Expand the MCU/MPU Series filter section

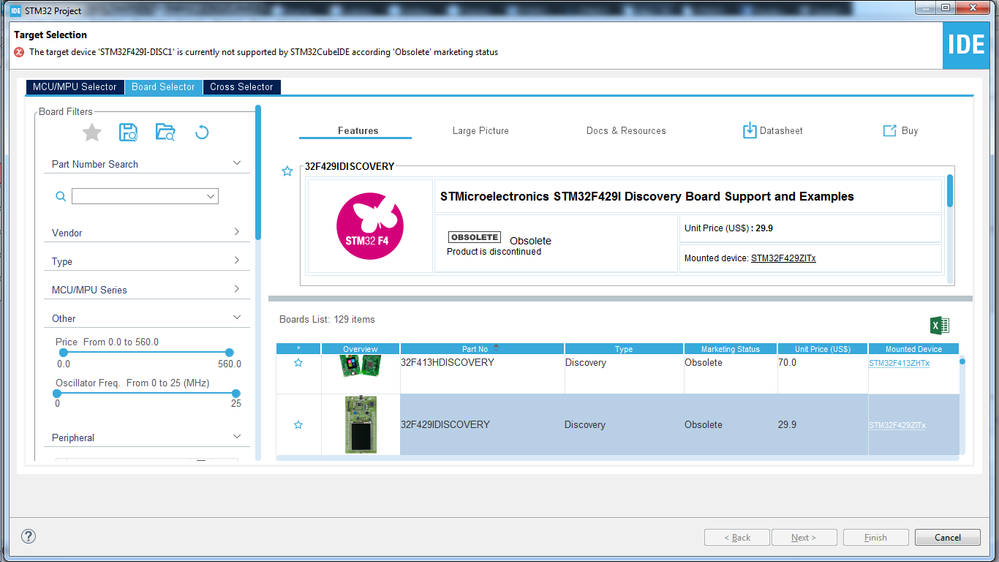pos(236,289)
